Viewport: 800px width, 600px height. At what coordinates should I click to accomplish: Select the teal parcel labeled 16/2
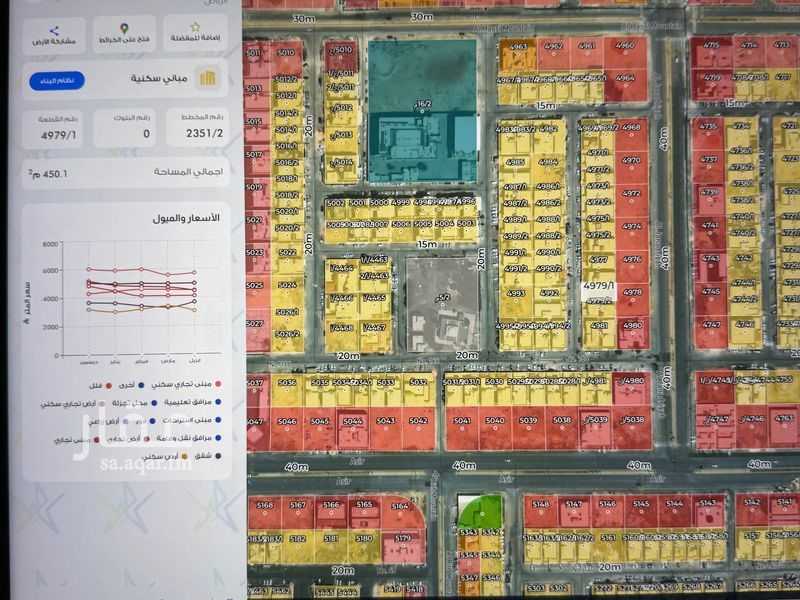pos(422,111)
